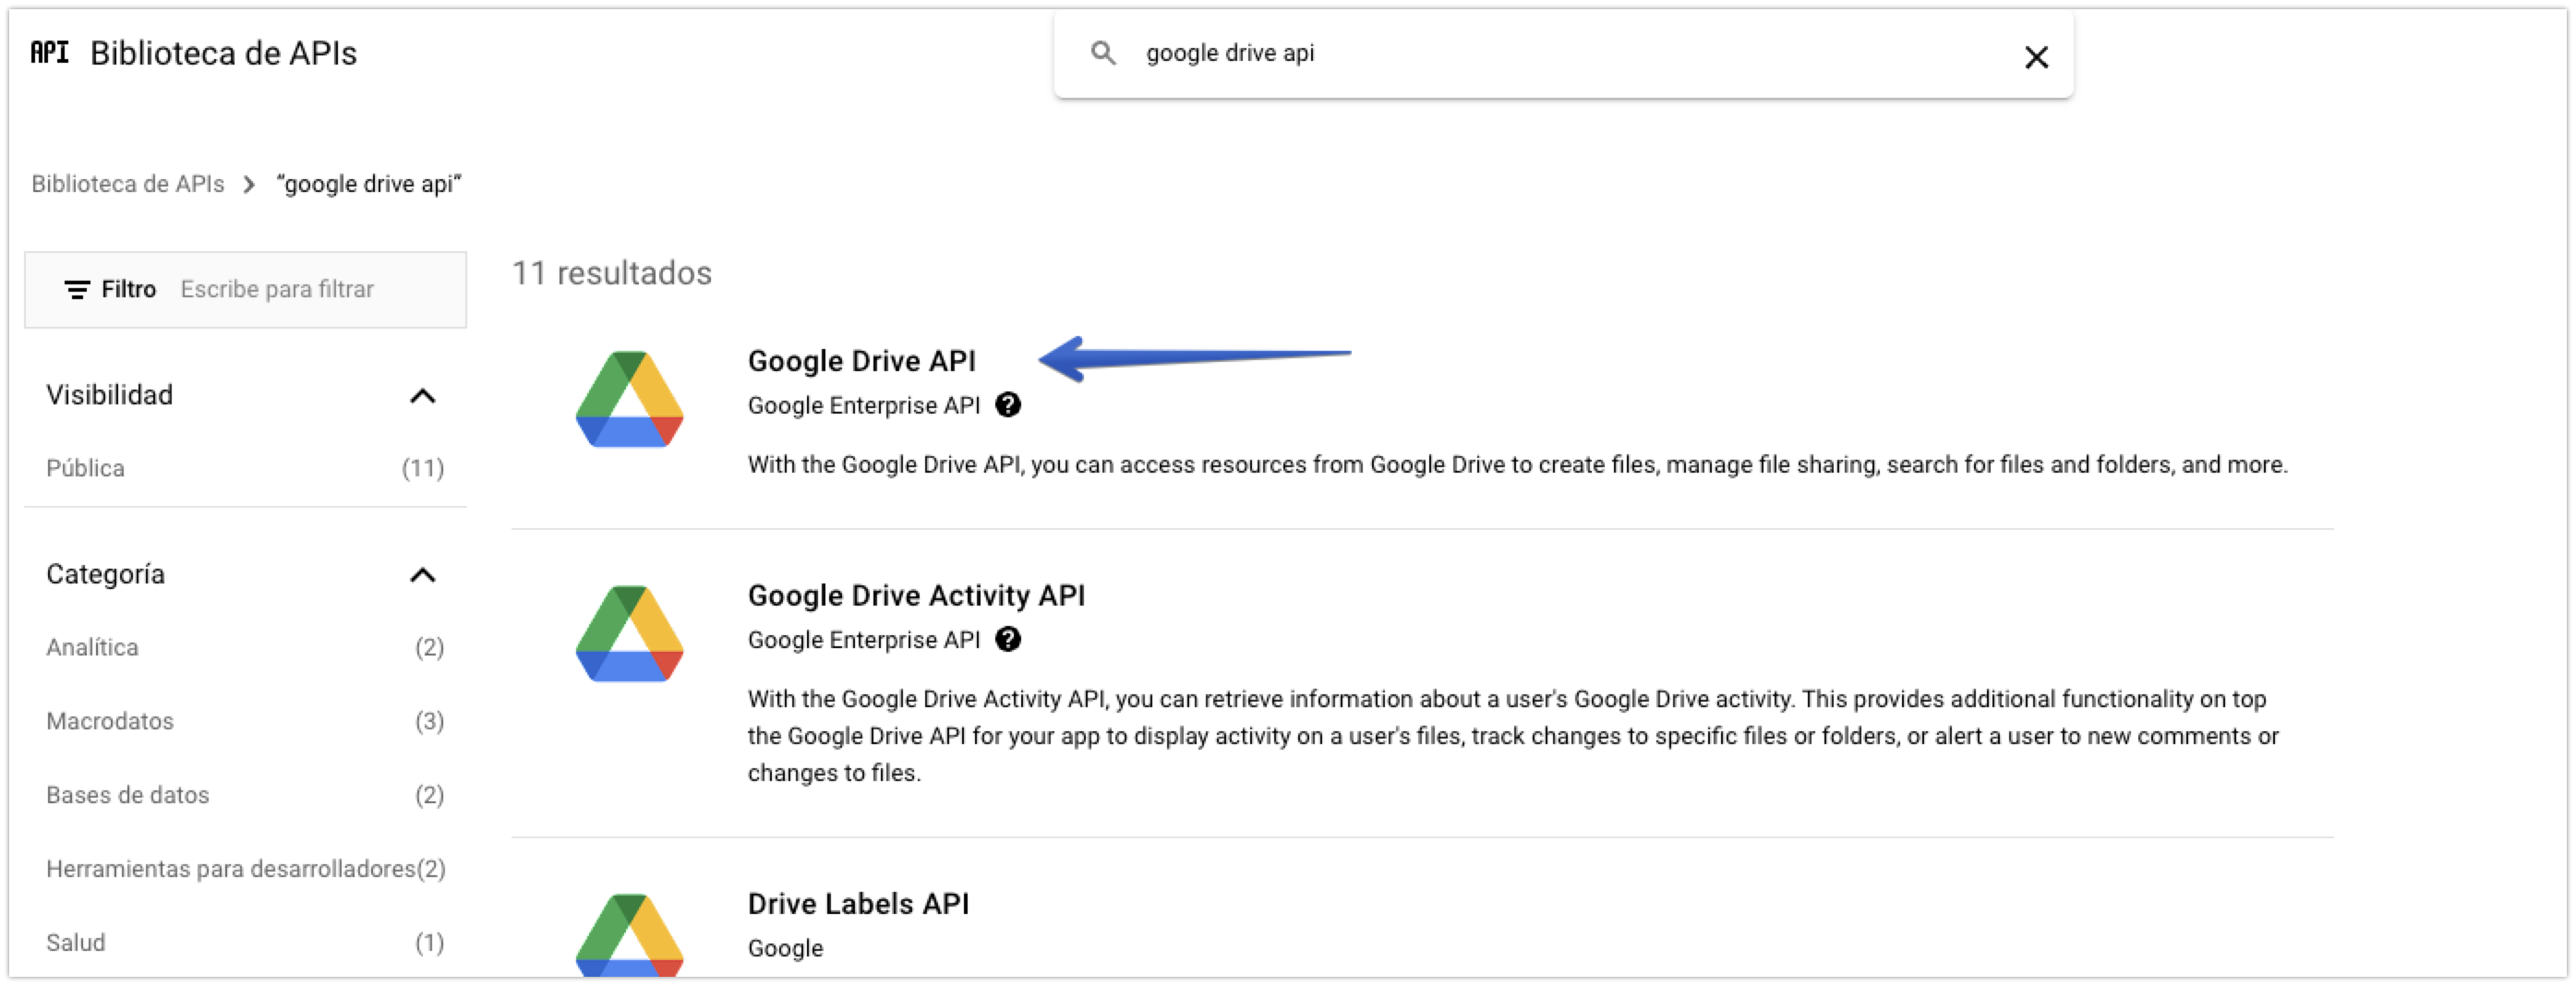The image size is (2576, 986).
Task: Click the API logo icon beside Biblioteca de APIs
Action: 49,52
